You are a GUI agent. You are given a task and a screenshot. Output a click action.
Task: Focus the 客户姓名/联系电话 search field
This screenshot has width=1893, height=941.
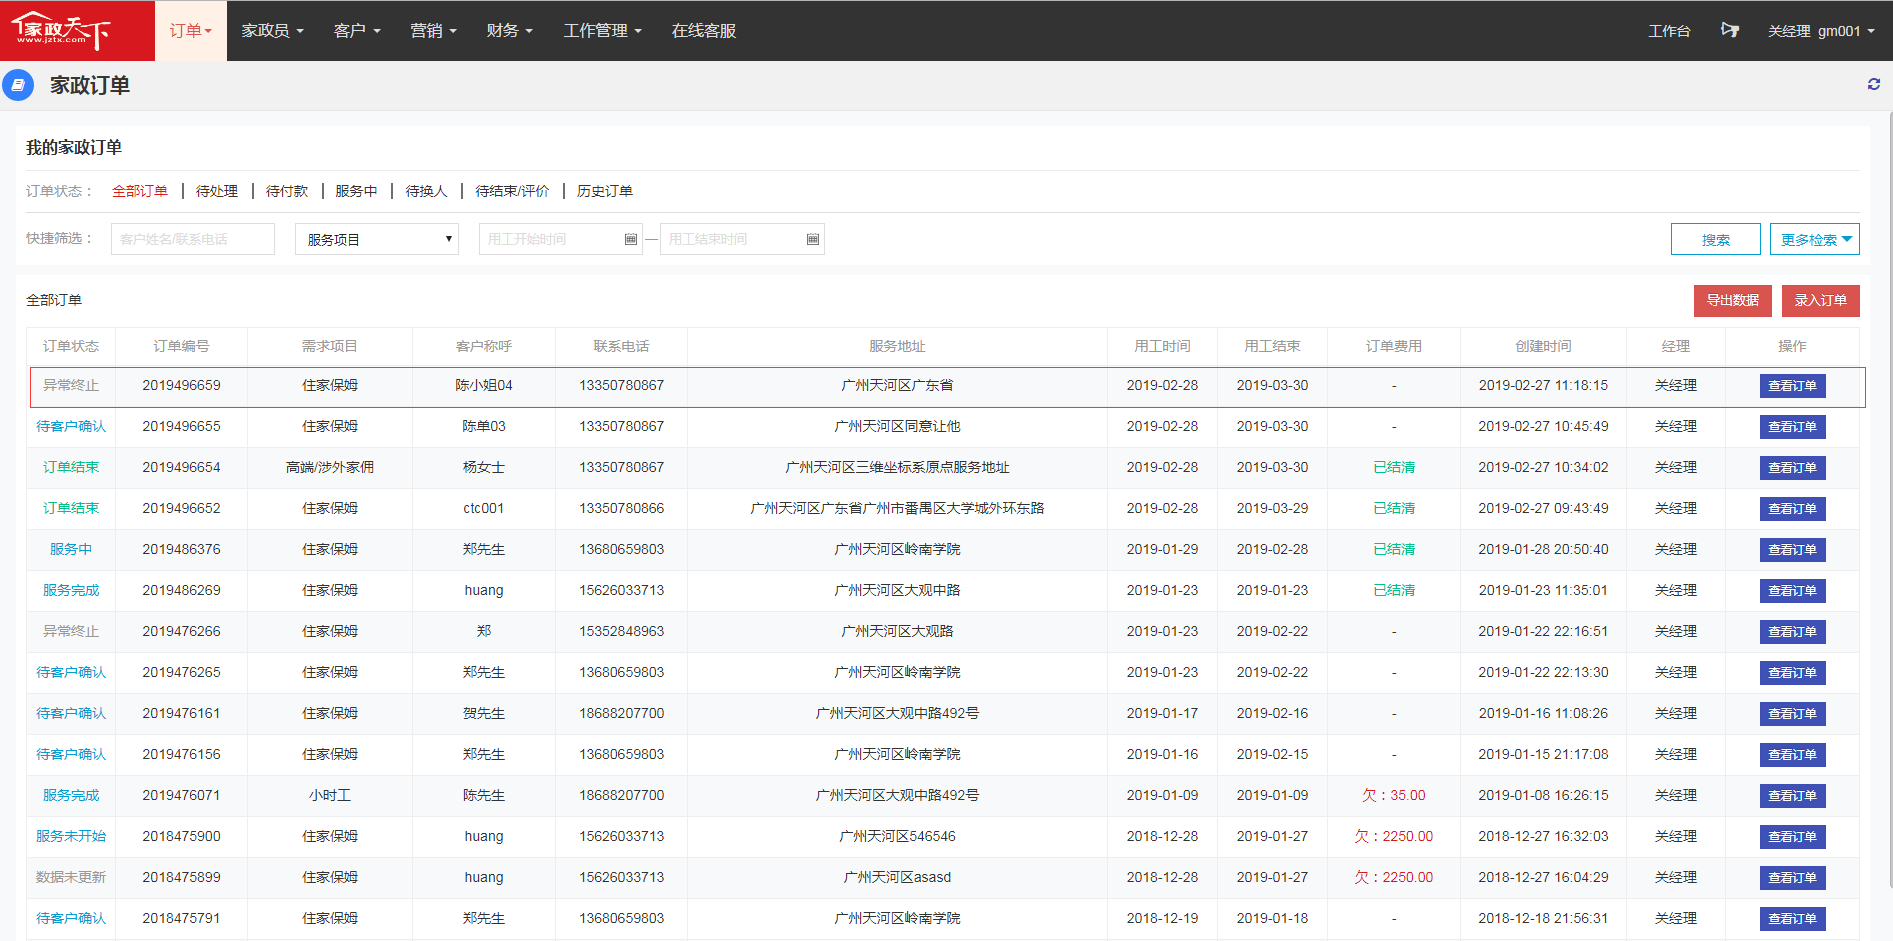pos(193,239)
